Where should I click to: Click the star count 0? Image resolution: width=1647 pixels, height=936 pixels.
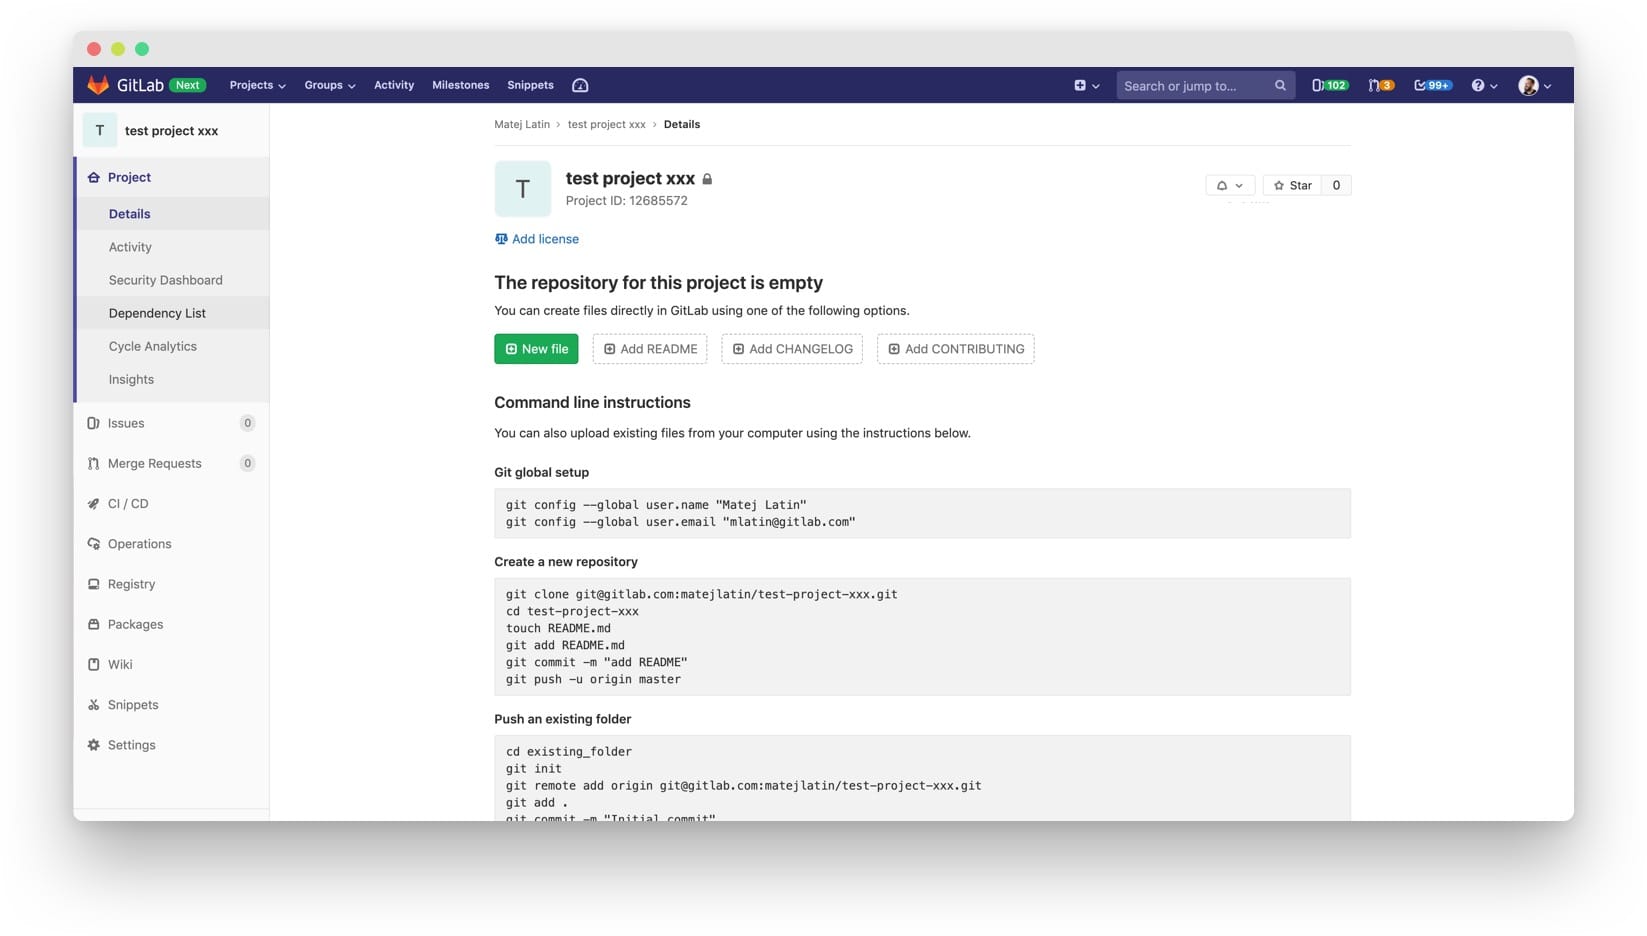(1336, 185)
